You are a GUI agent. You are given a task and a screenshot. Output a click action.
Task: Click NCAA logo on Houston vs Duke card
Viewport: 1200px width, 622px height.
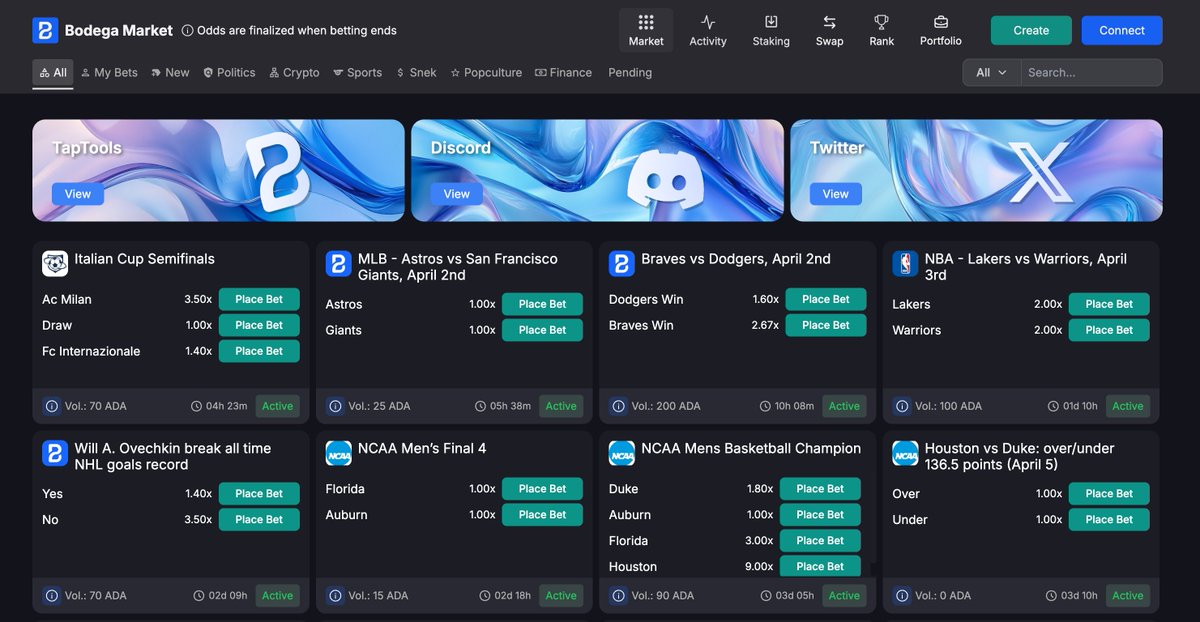(905, 453)
